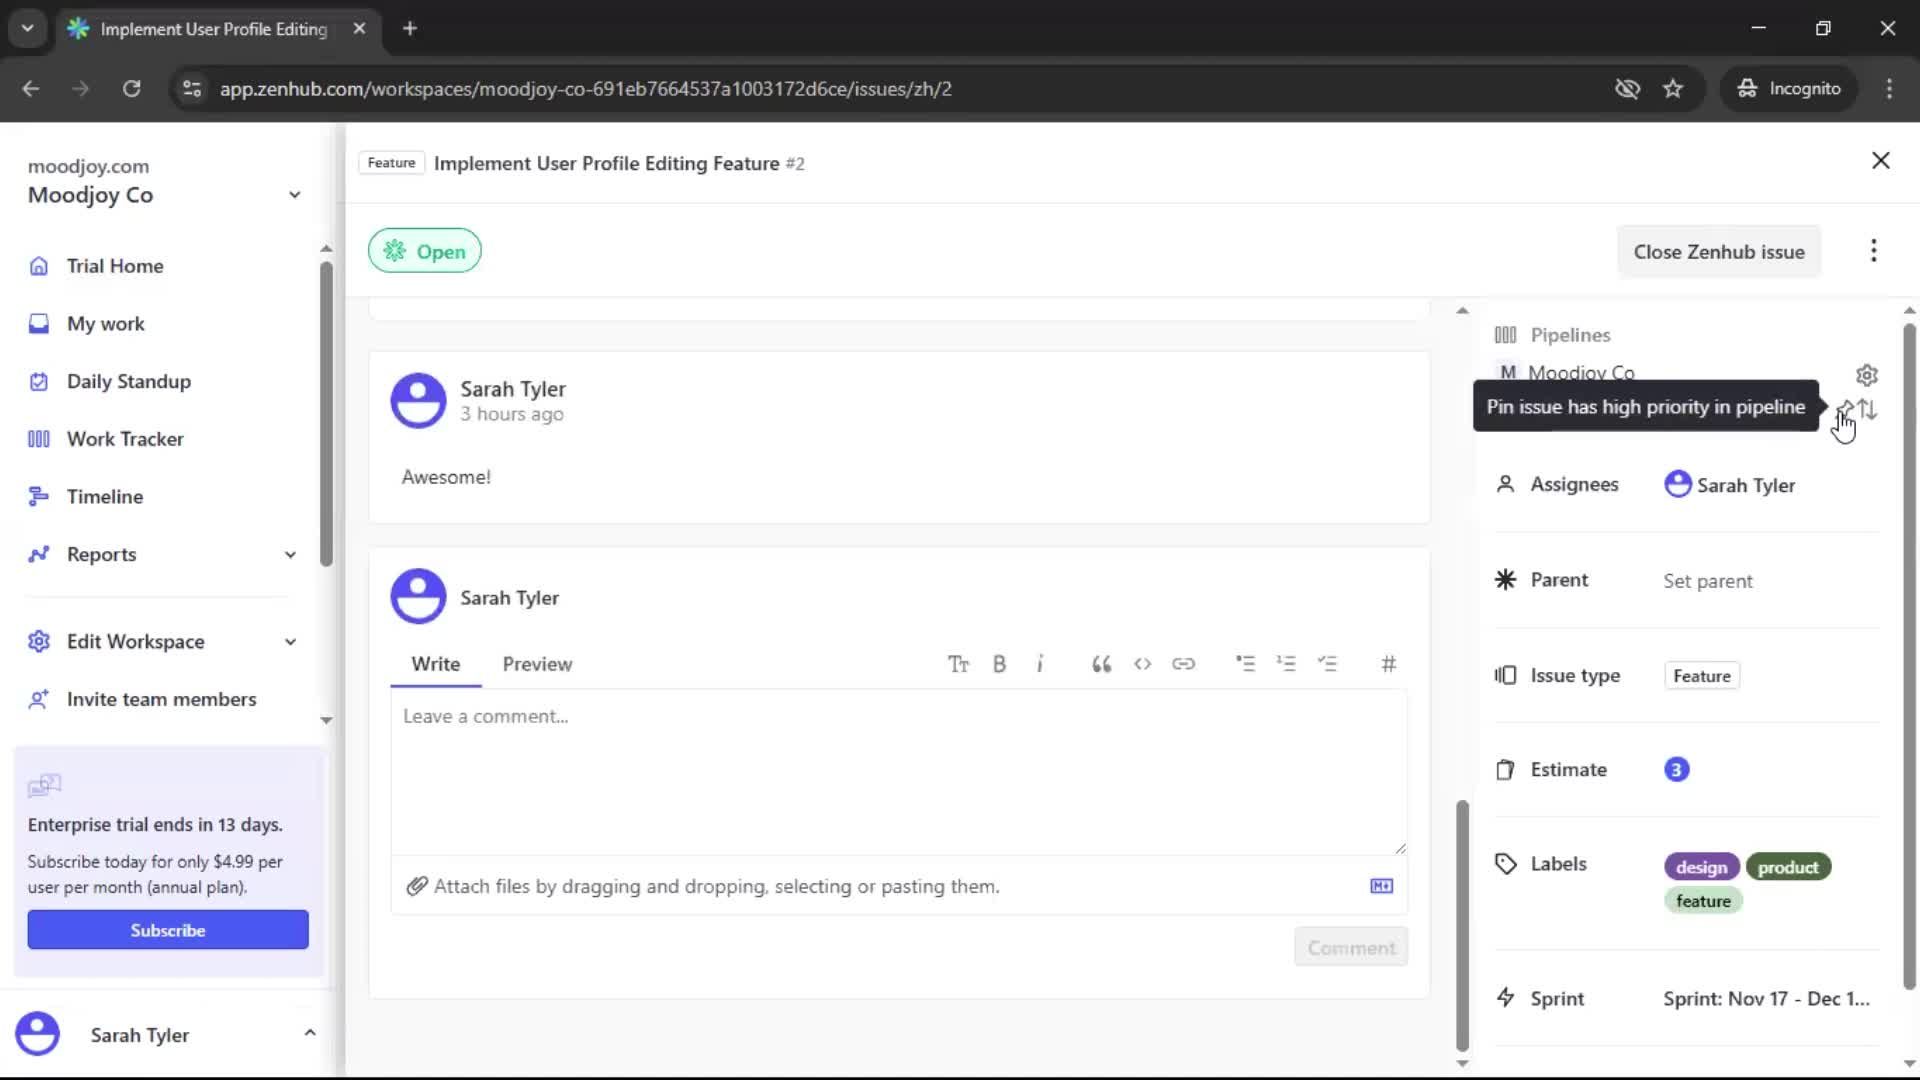This screenshot has width=1920, height=1080.
Task: Click the code block icon
Action: [x=1143, y=663]
